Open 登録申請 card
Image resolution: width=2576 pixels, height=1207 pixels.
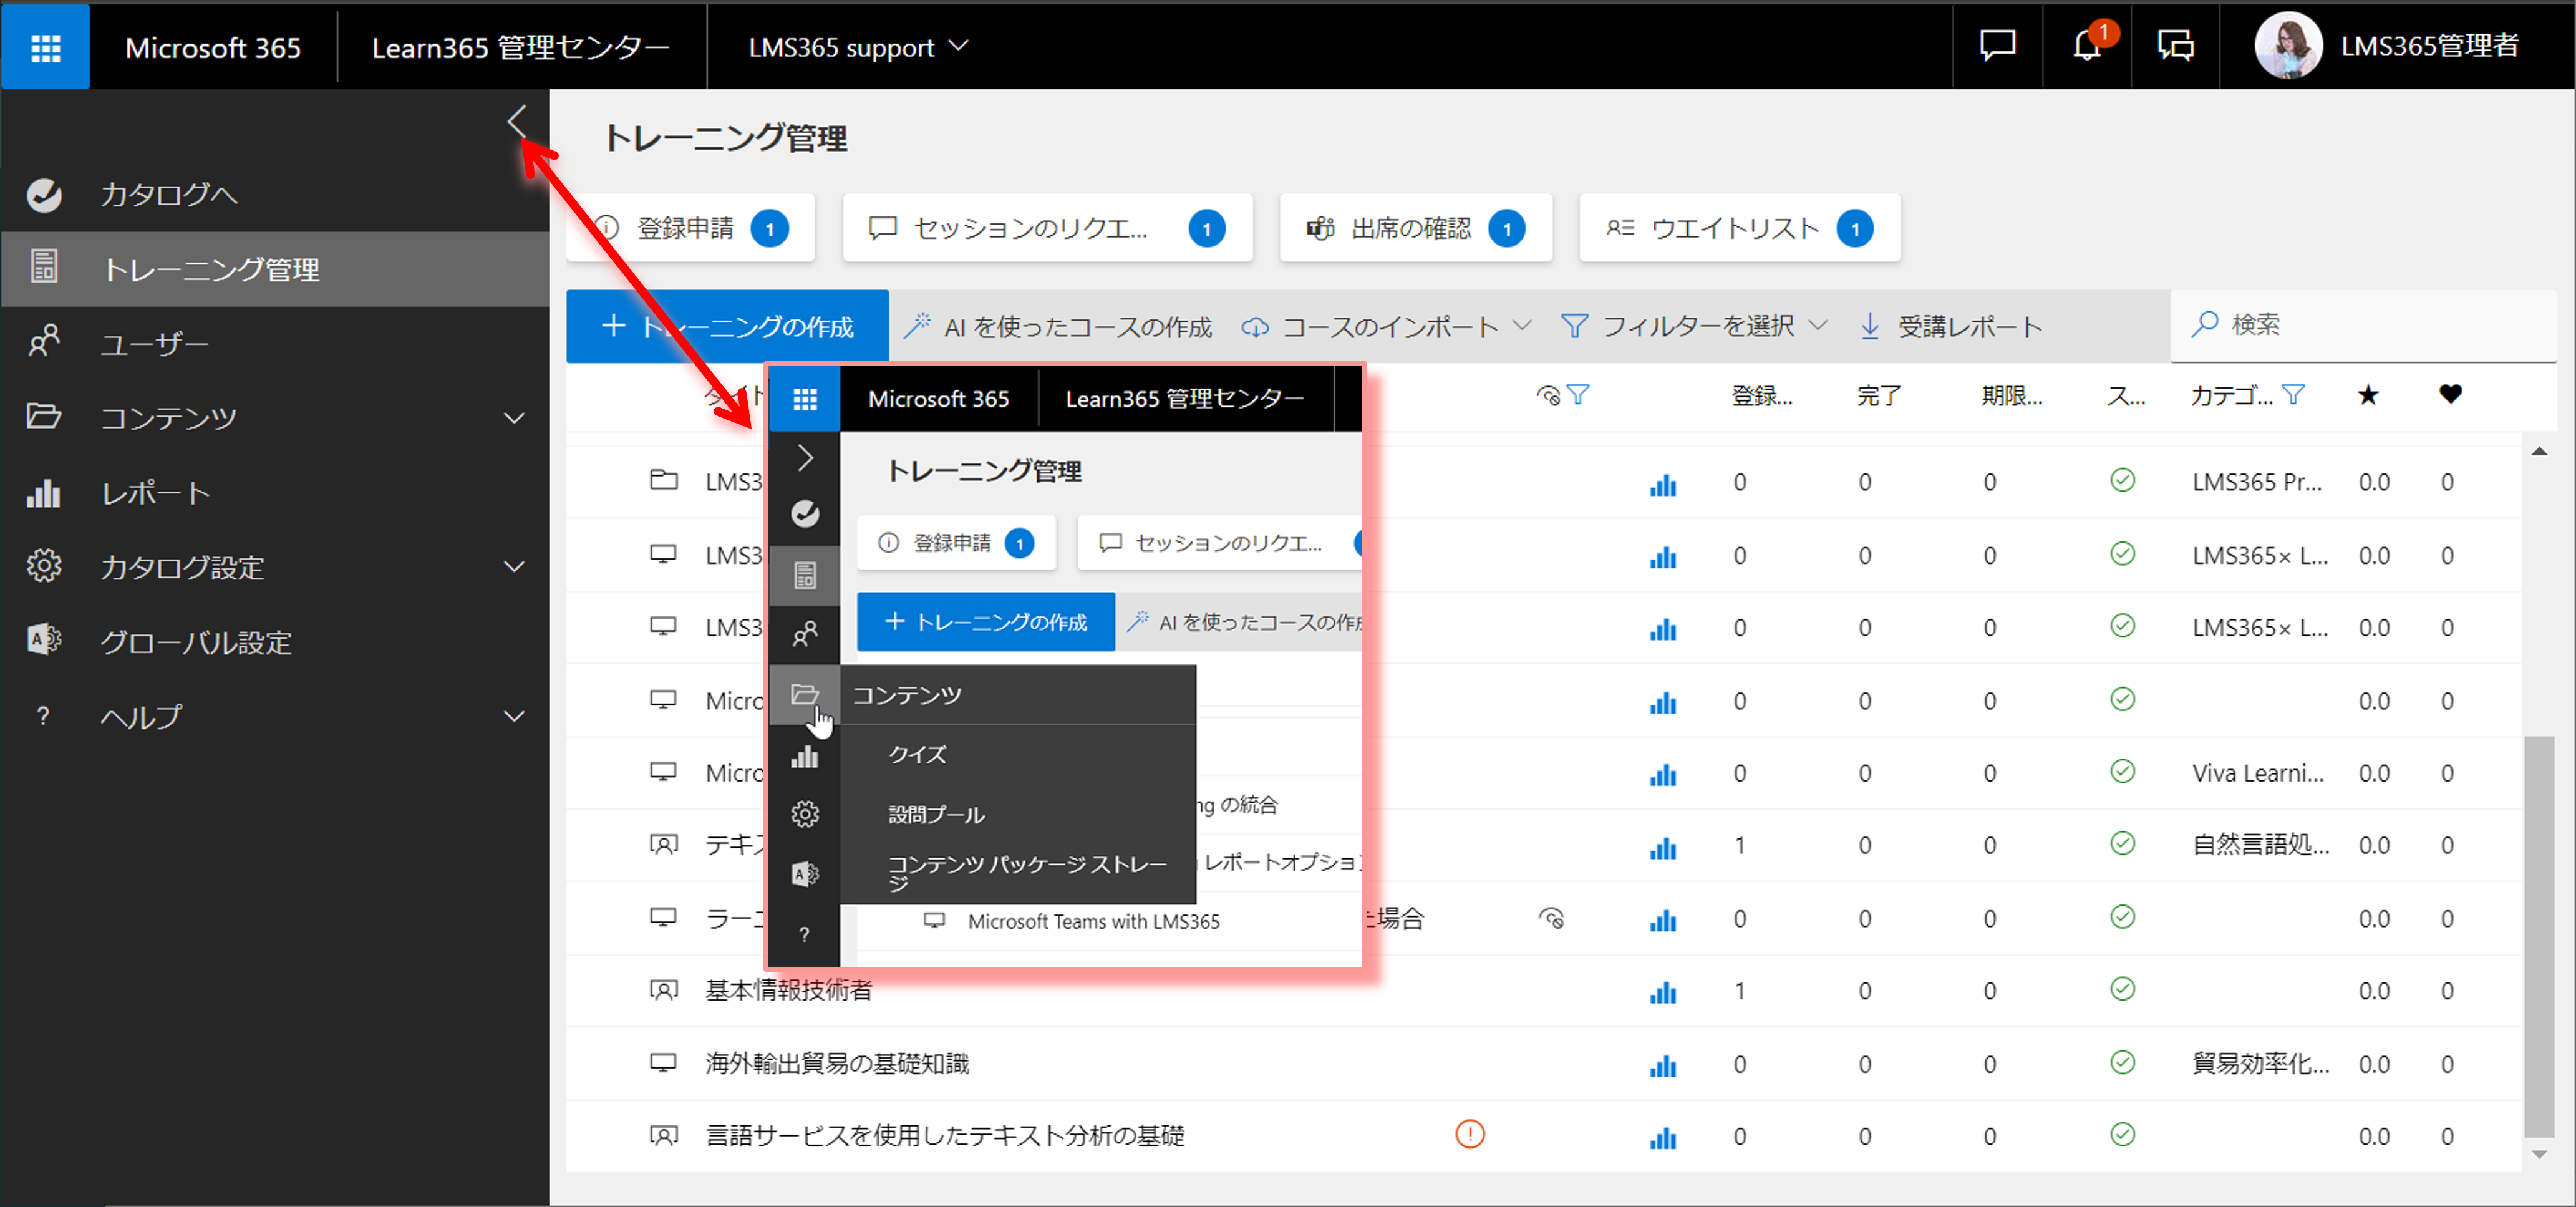click(691, 228)
